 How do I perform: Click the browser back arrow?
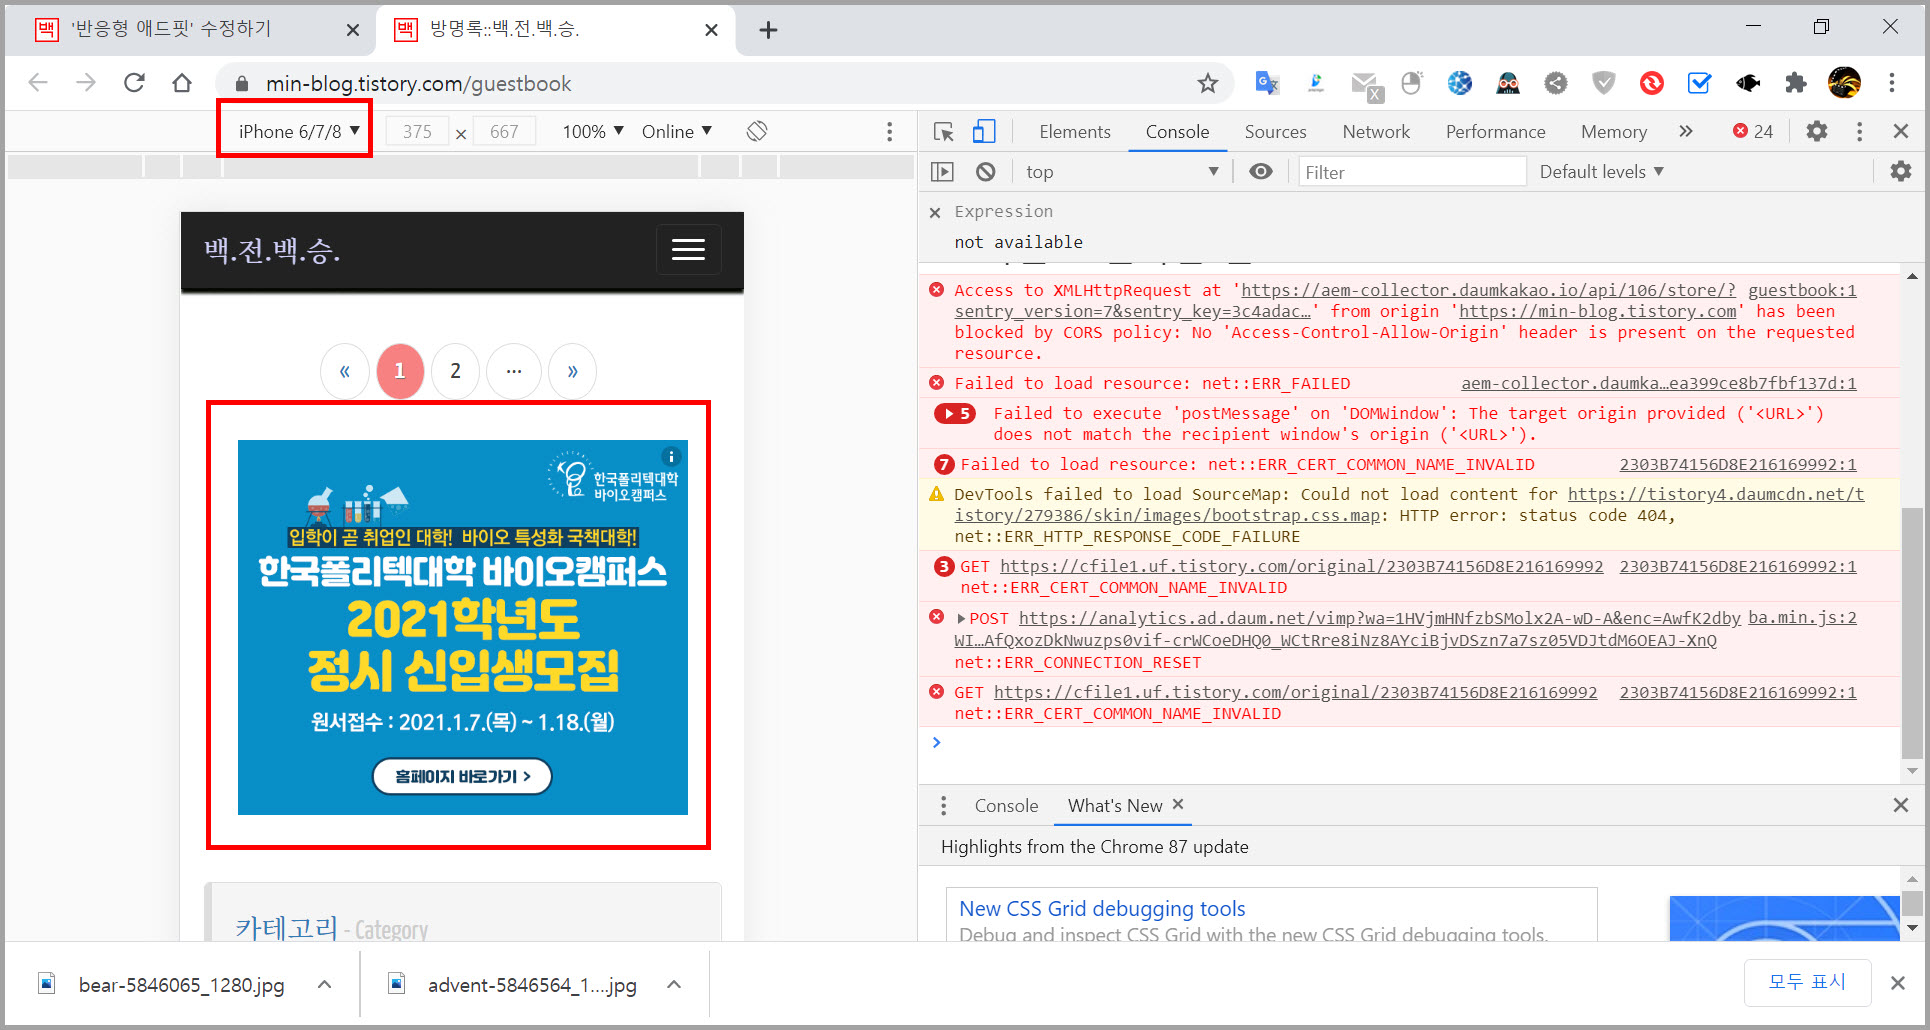[x=38, y=83]
